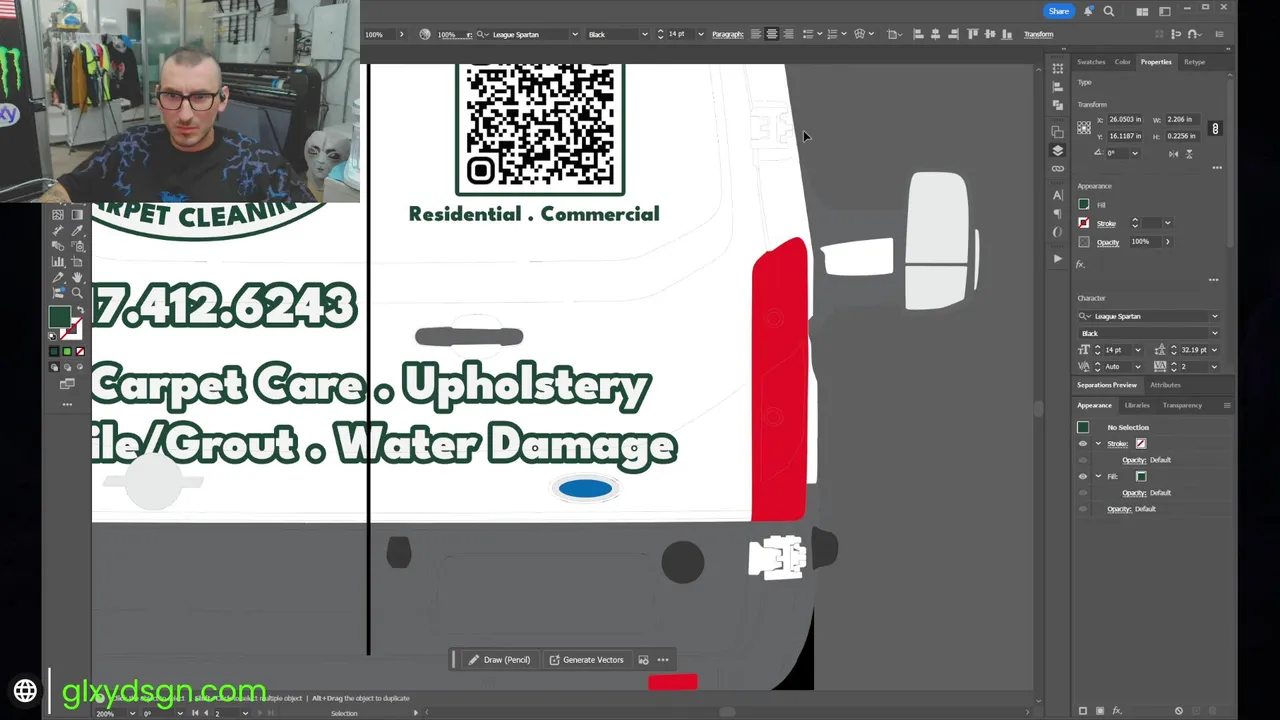
Task: Click the Fill color swatch in Appearance panel
Action: tap(1141, 477)
